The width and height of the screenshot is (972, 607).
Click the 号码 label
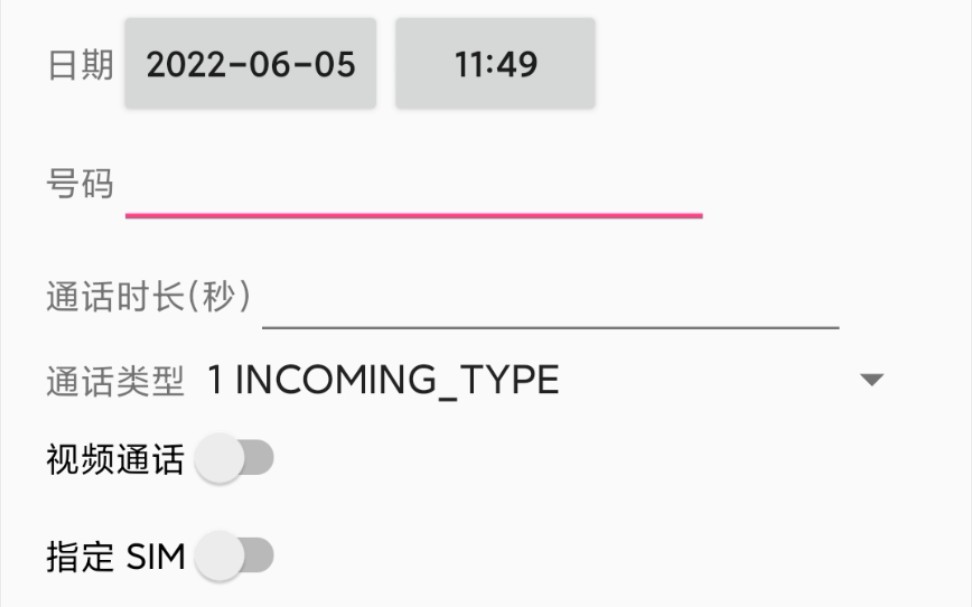[80, 185]
